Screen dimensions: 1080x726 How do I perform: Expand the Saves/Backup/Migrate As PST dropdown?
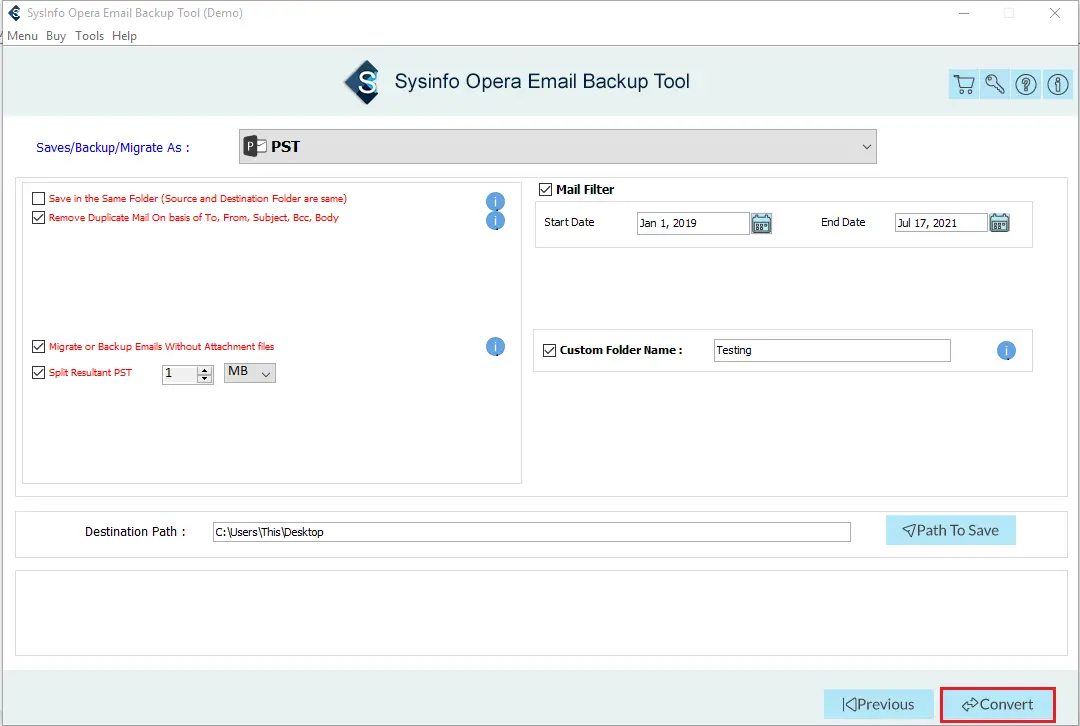865,147
